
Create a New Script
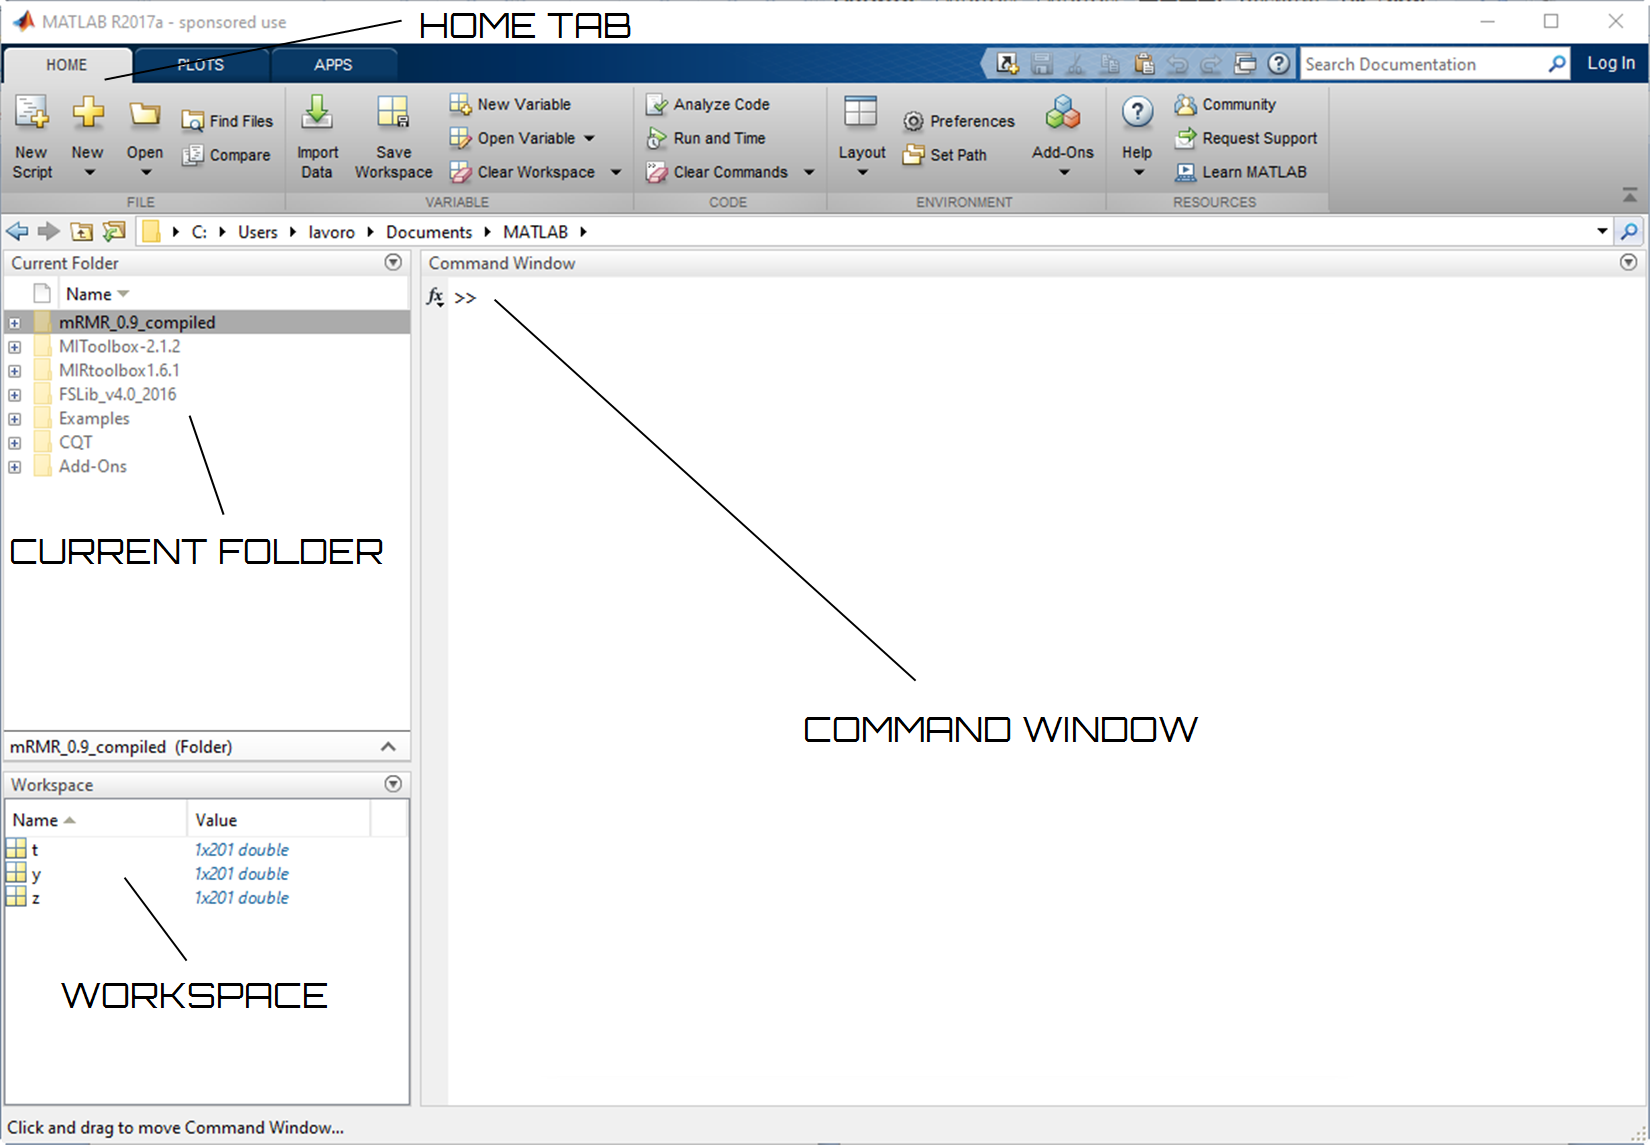(32, 137)
